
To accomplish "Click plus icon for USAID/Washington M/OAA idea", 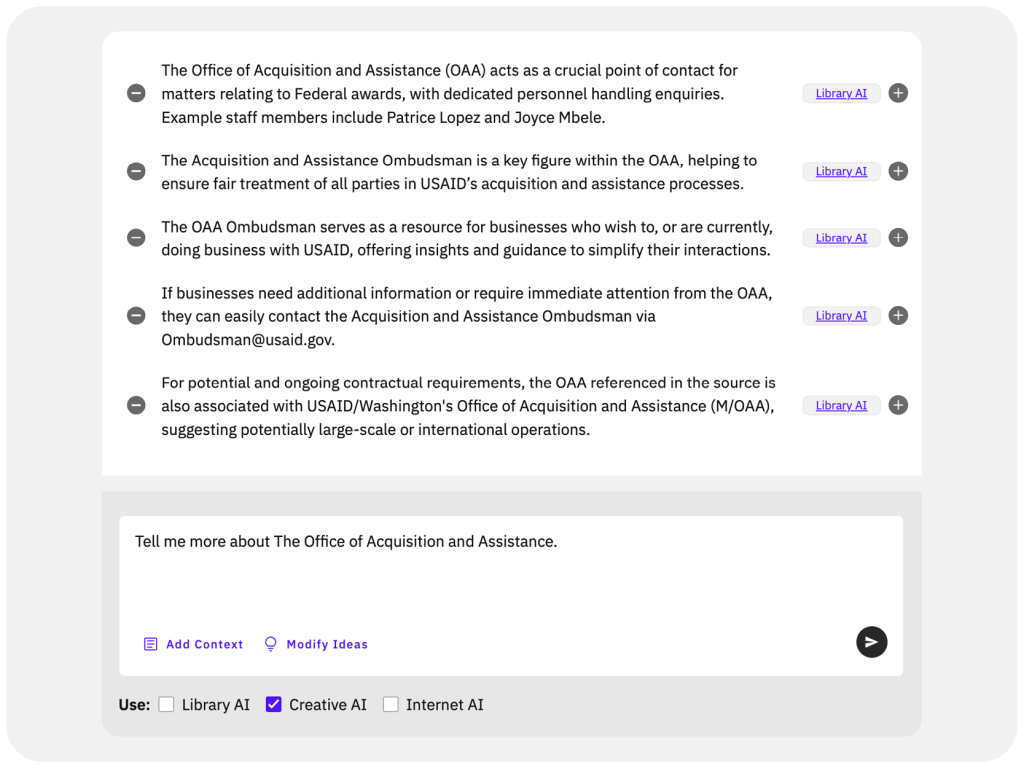I will coord(898,406).
